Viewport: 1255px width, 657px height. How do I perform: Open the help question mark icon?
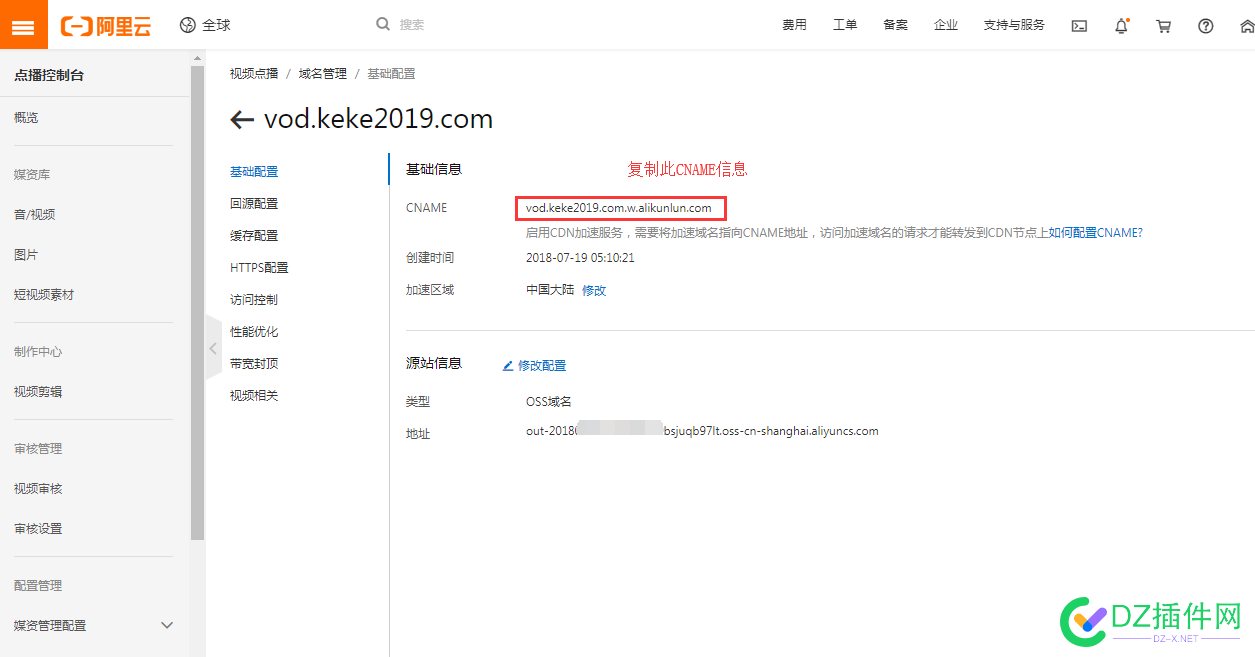coord(1205,26)
